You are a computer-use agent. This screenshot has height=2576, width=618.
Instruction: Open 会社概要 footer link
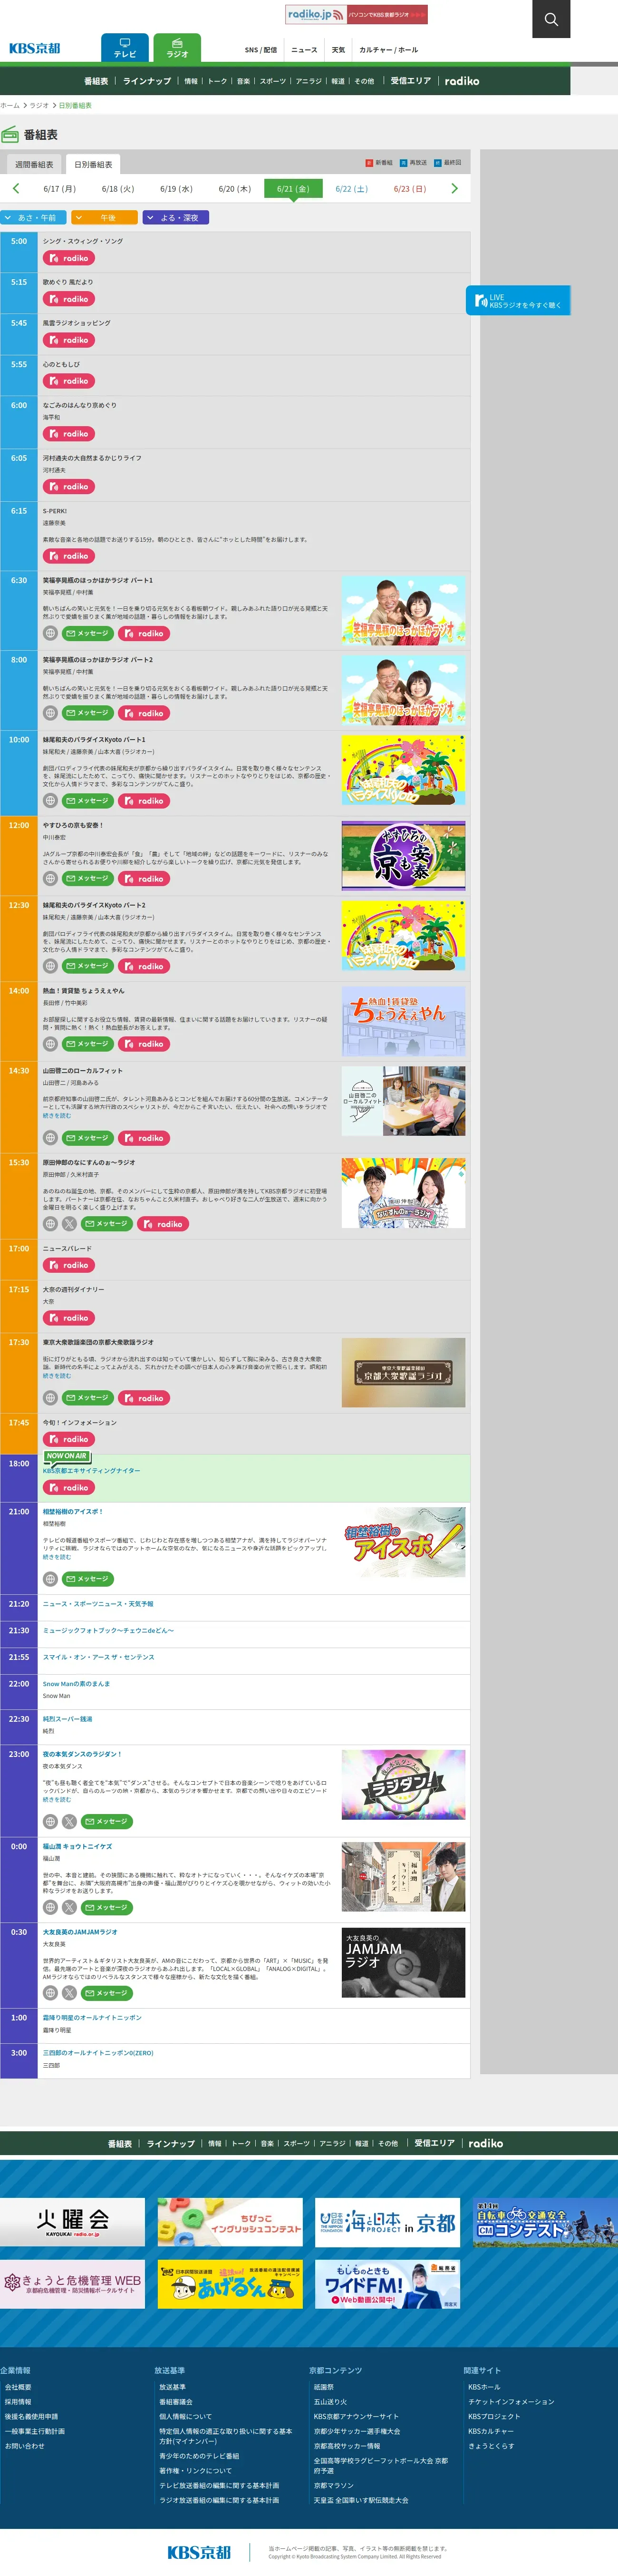coord(18,2386)
